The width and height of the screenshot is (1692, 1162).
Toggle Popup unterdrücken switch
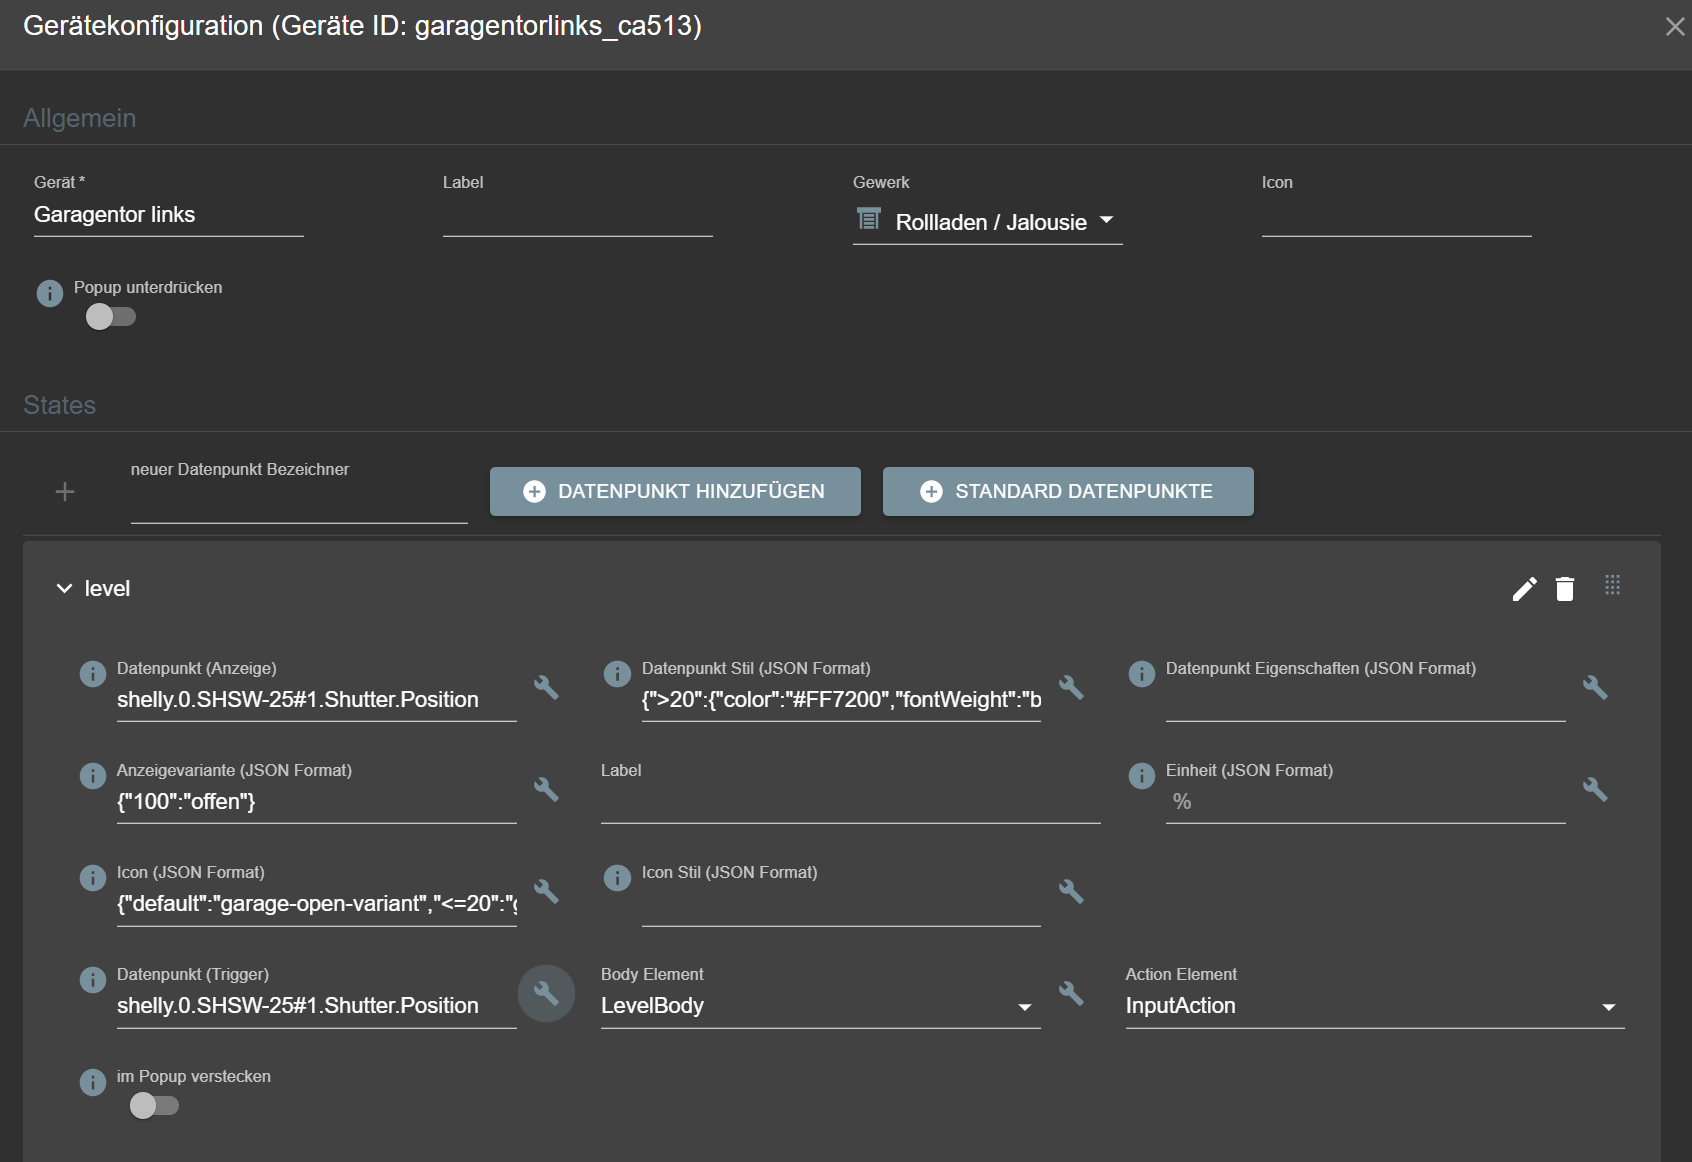coord(111,317)
